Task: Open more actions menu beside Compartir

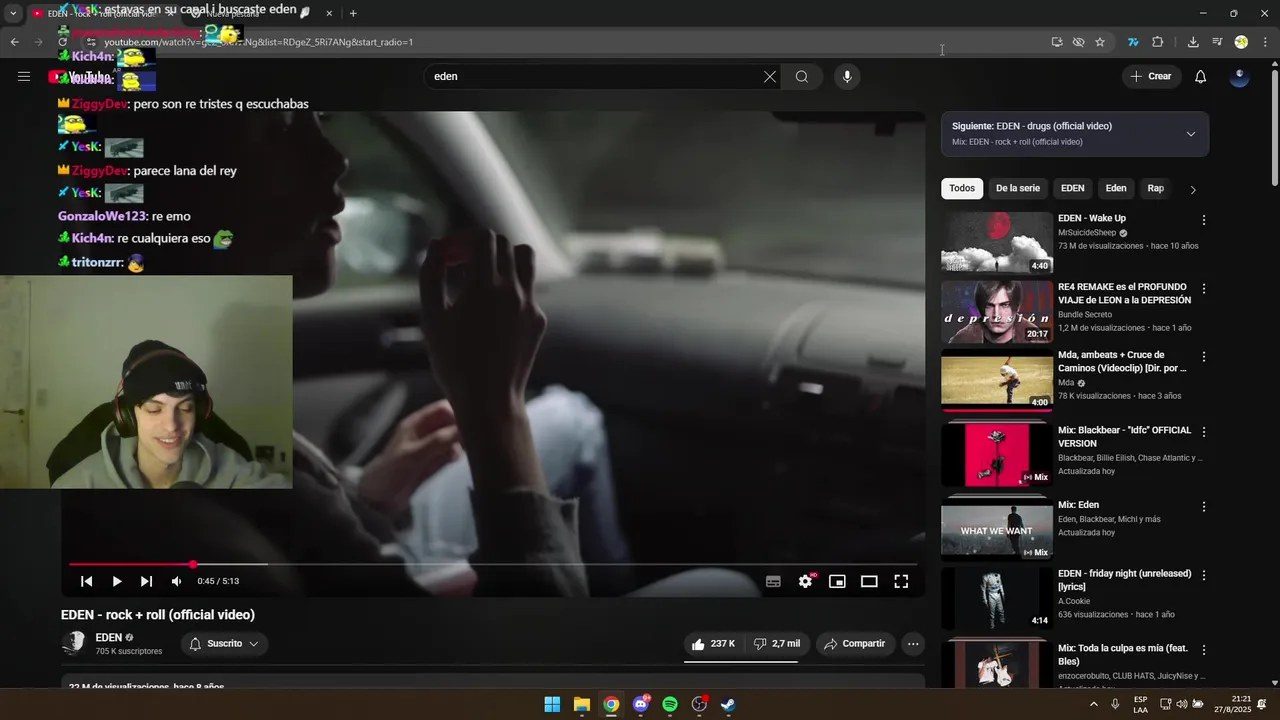Action: tap(913, 644)
